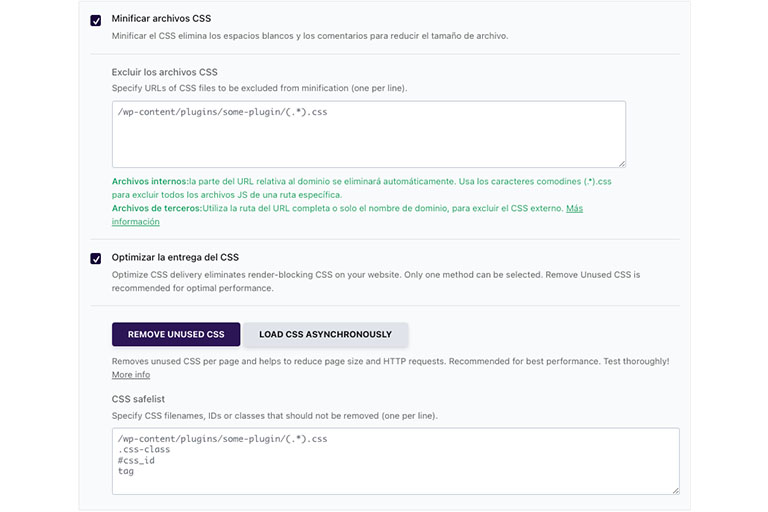Click the Excluir los archivos CSS heading

pyautogui.click(x=165, y=72)
